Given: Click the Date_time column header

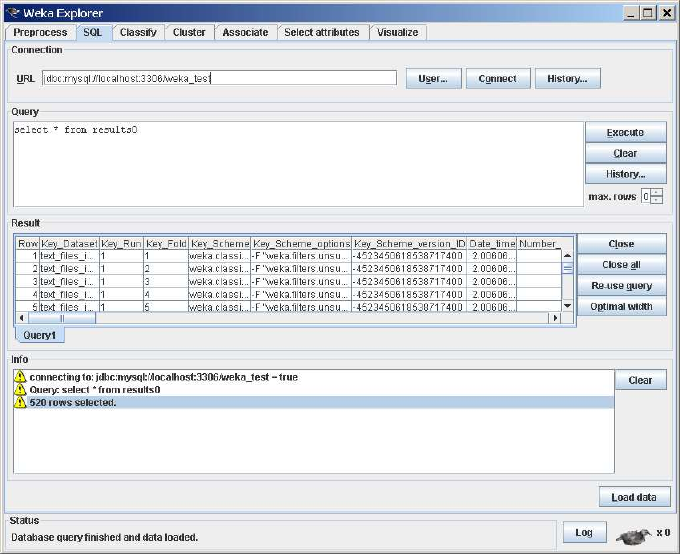Looking at the screenshot, I should click(x=492, y=244).
